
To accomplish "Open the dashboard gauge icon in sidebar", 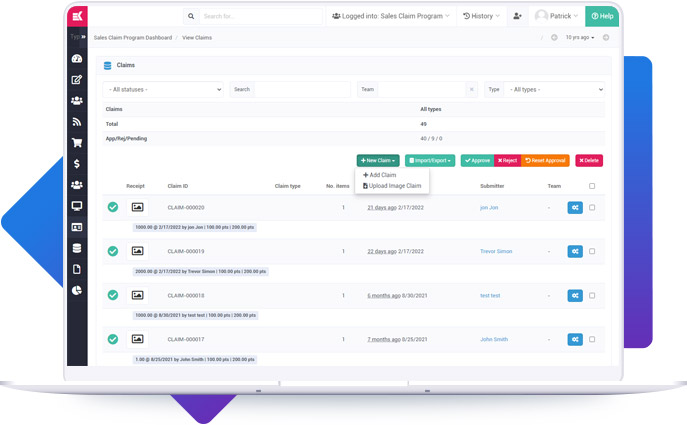I will click(x=77, y=58).
